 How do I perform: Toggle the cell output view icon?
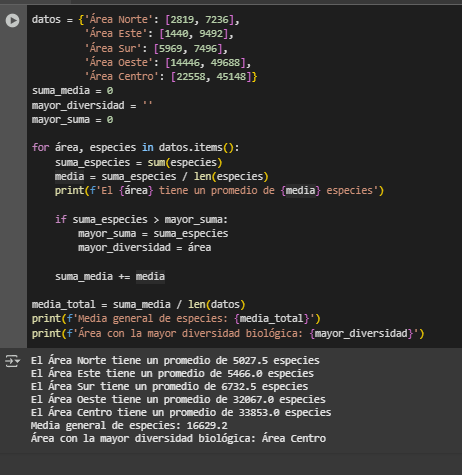pos(13,361)
